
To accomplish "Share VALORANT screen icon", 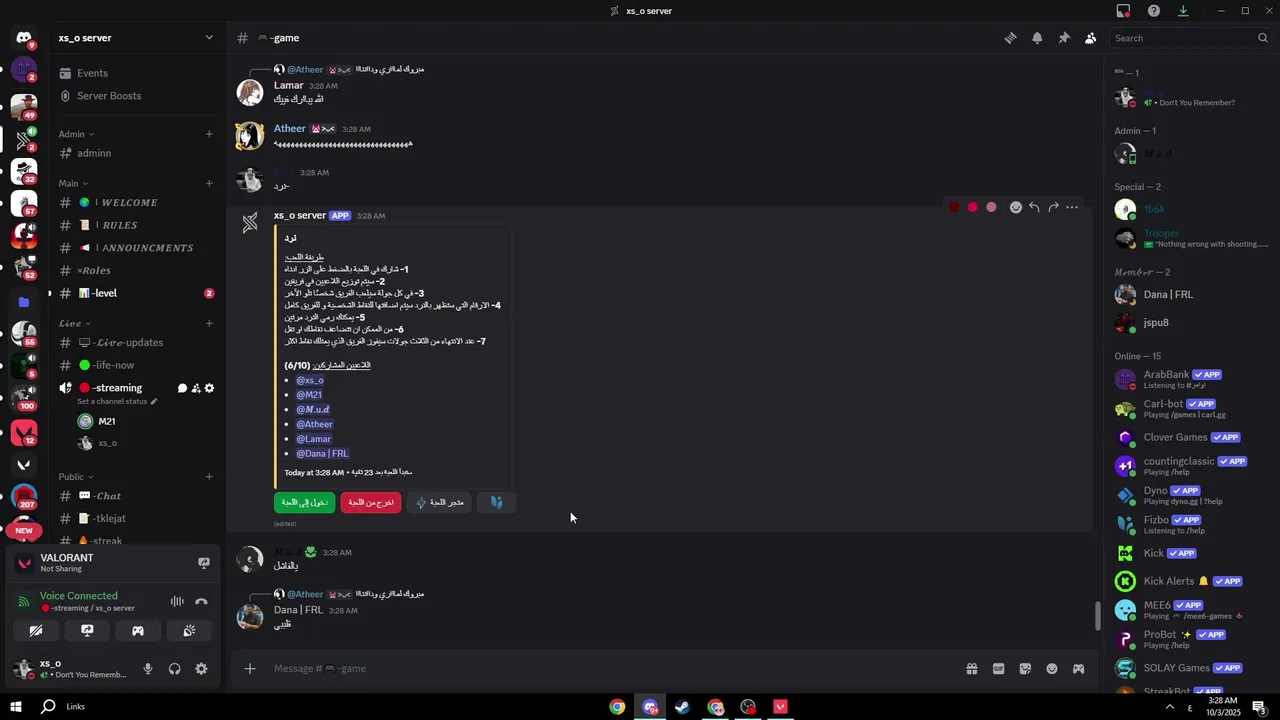I will pyautogui.click(x=204, y=563).
